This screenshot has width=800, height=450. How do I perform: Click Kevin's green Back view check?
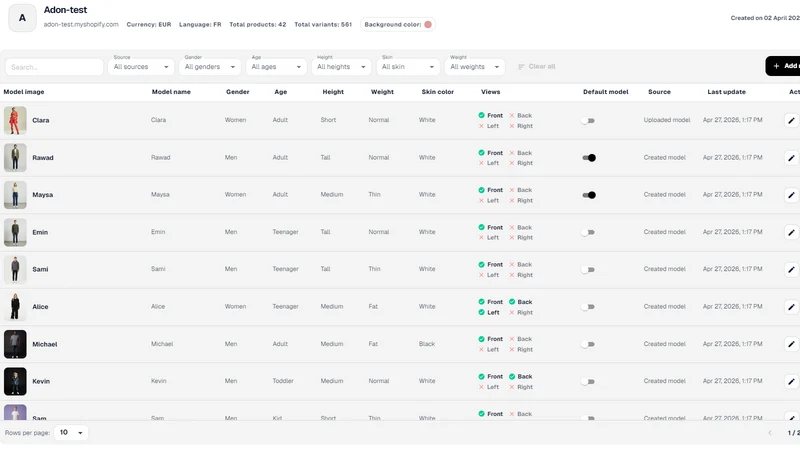[x=512, y=377]
